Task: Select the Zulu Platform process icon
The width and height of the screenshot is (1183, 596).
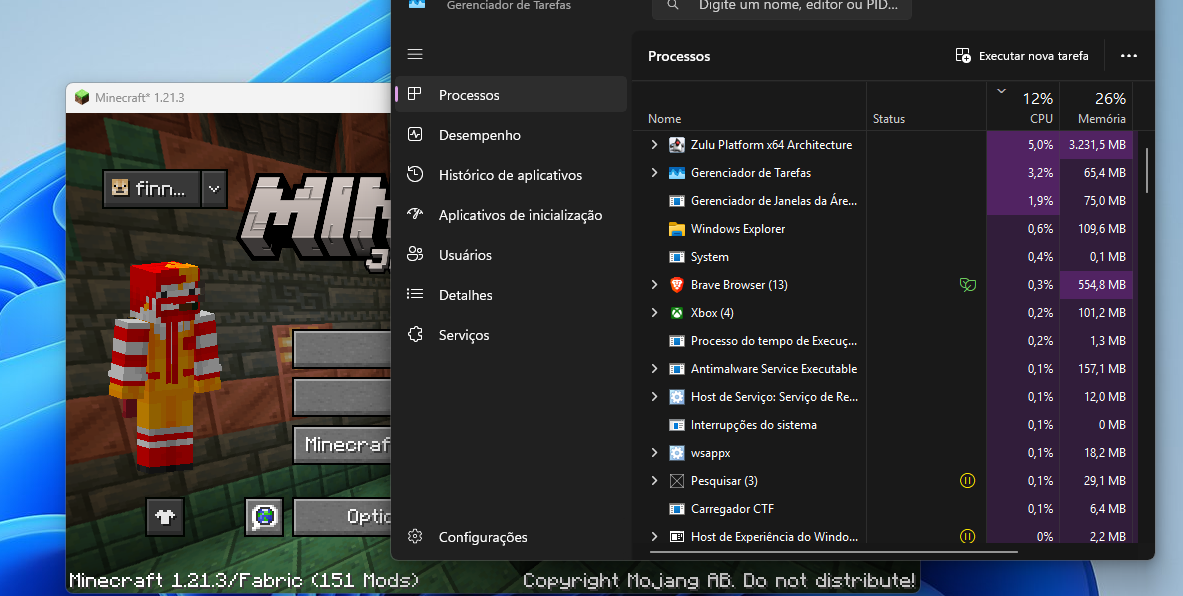Action: [x=677, y=145]
